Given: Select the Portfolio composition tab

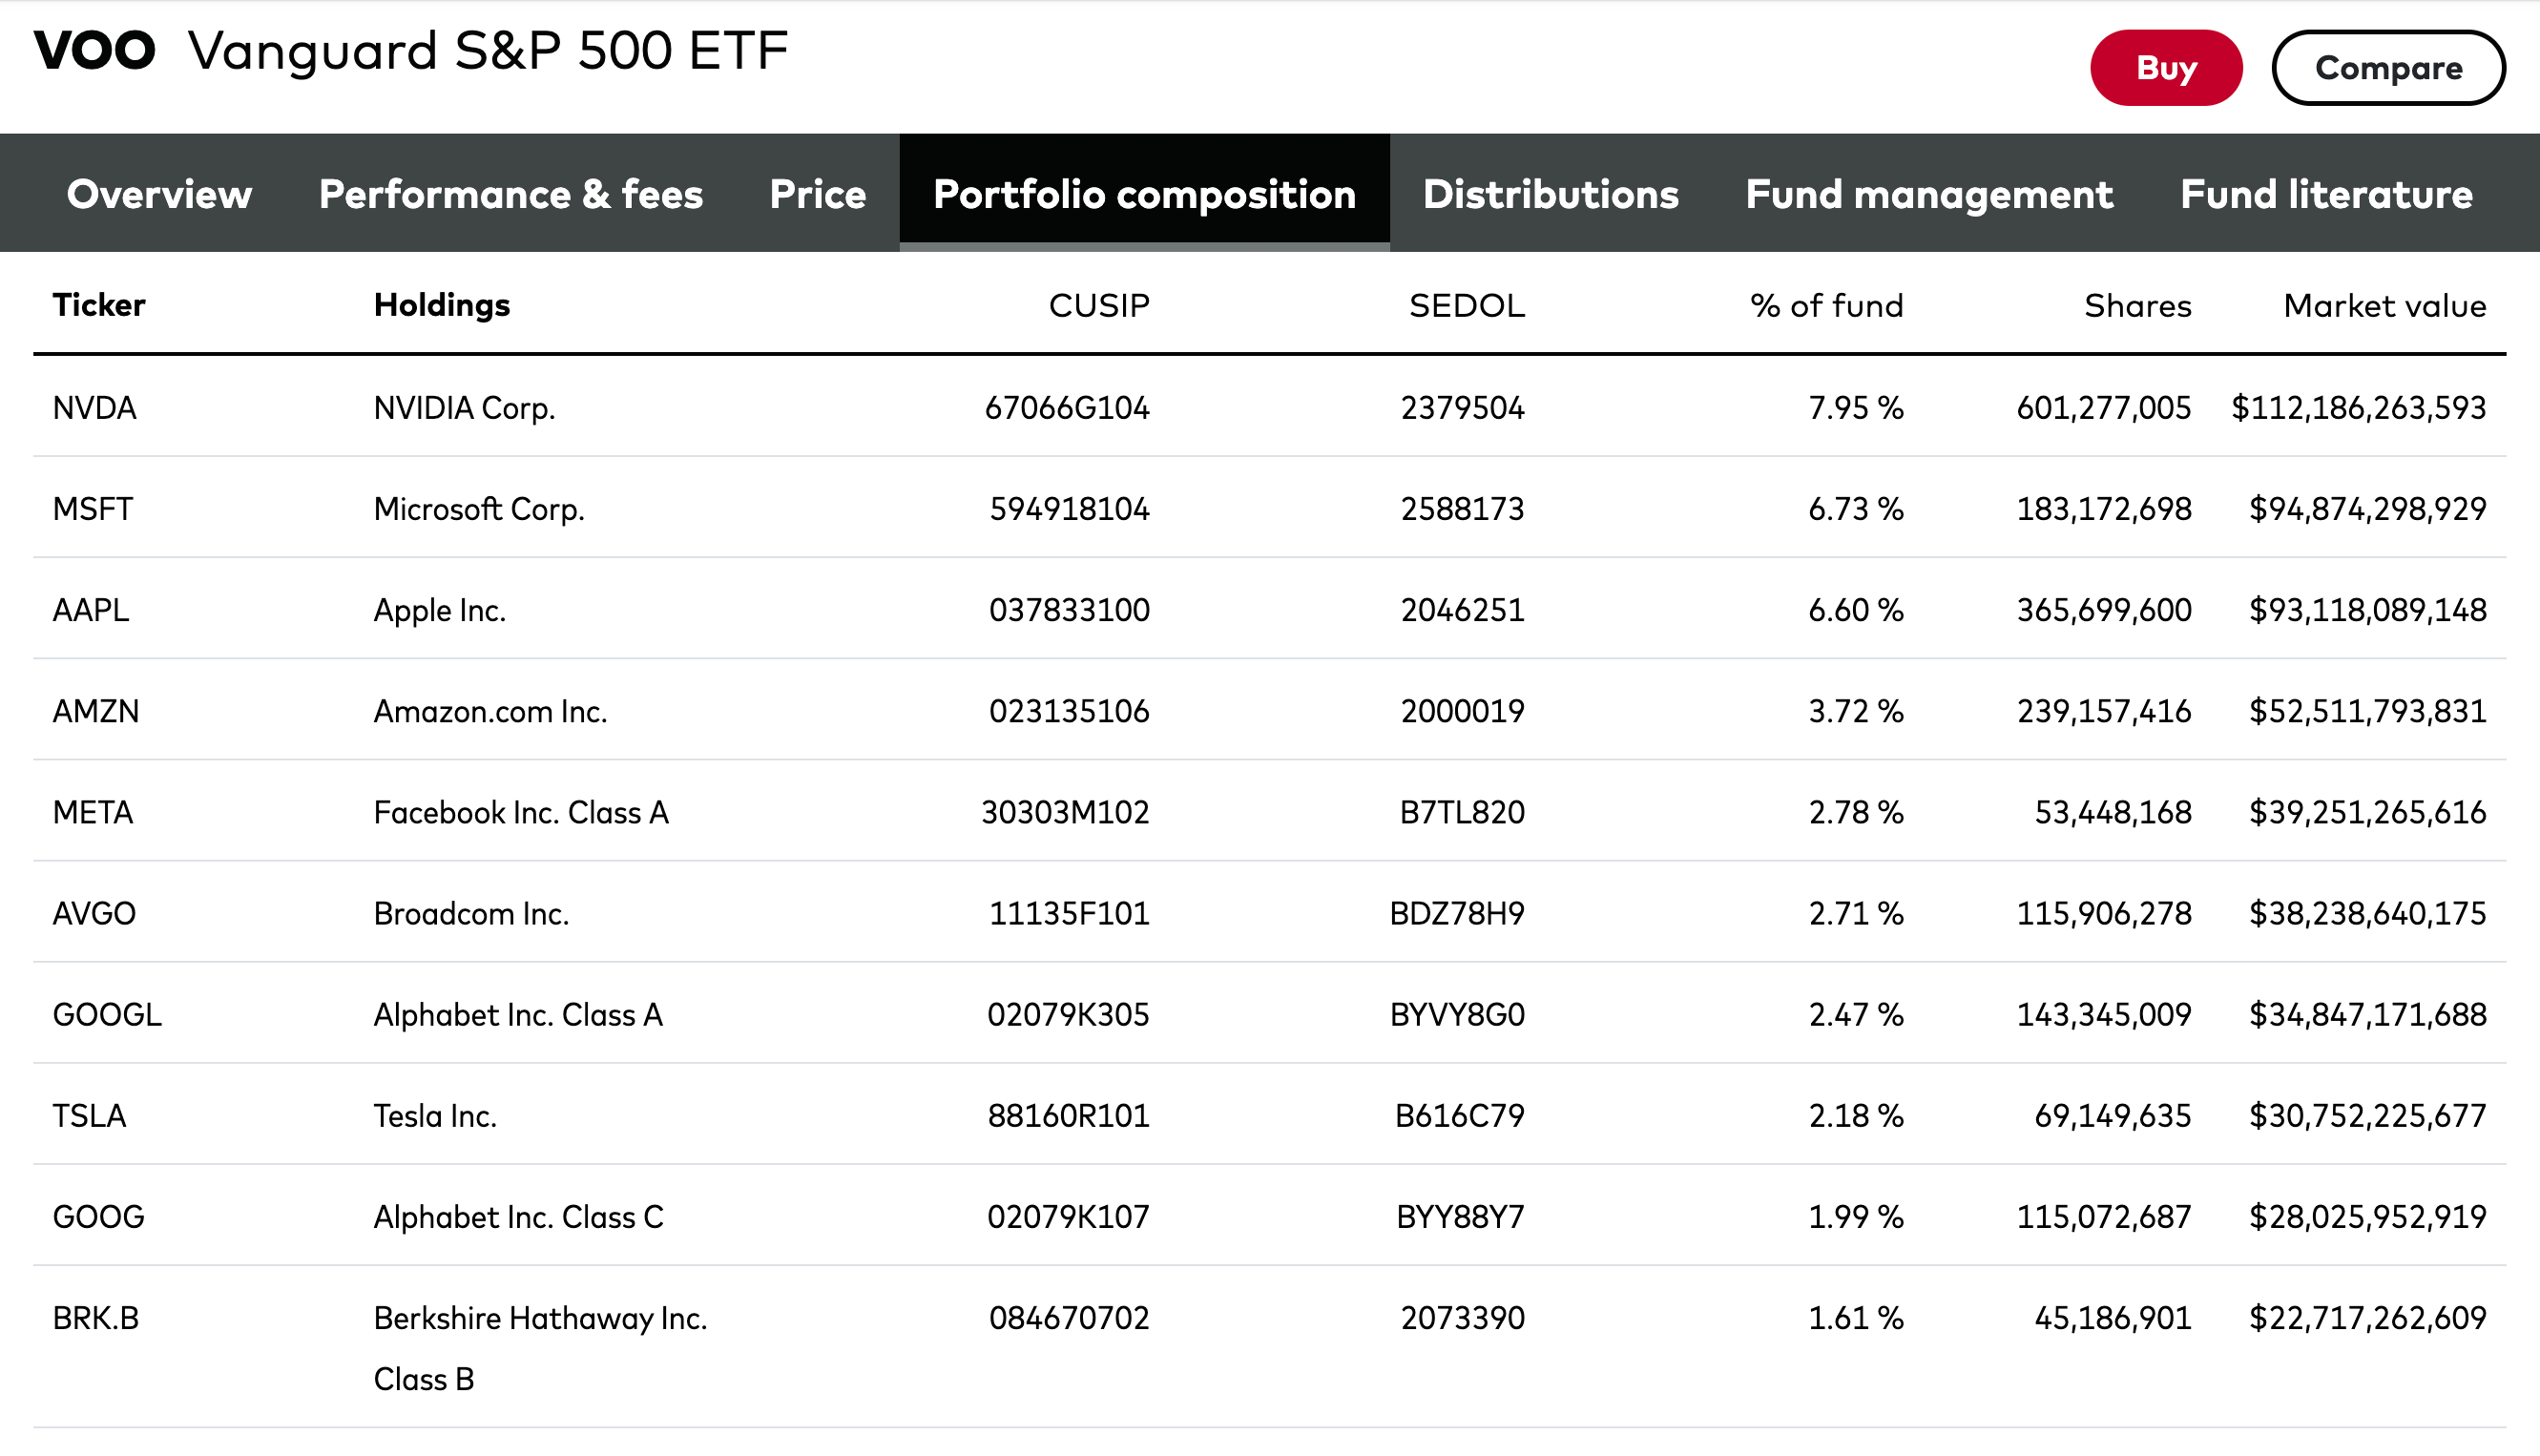Looking at the screenshot, I should coord(1144,194).
